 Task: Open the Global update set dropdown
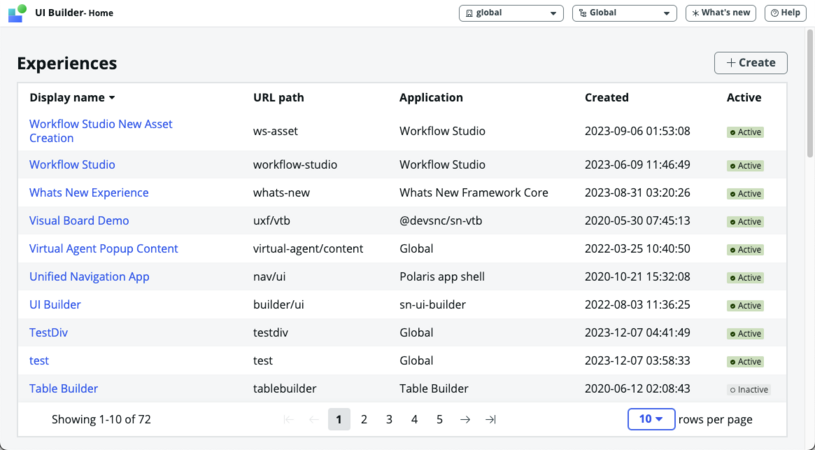(x=624, y=13)
